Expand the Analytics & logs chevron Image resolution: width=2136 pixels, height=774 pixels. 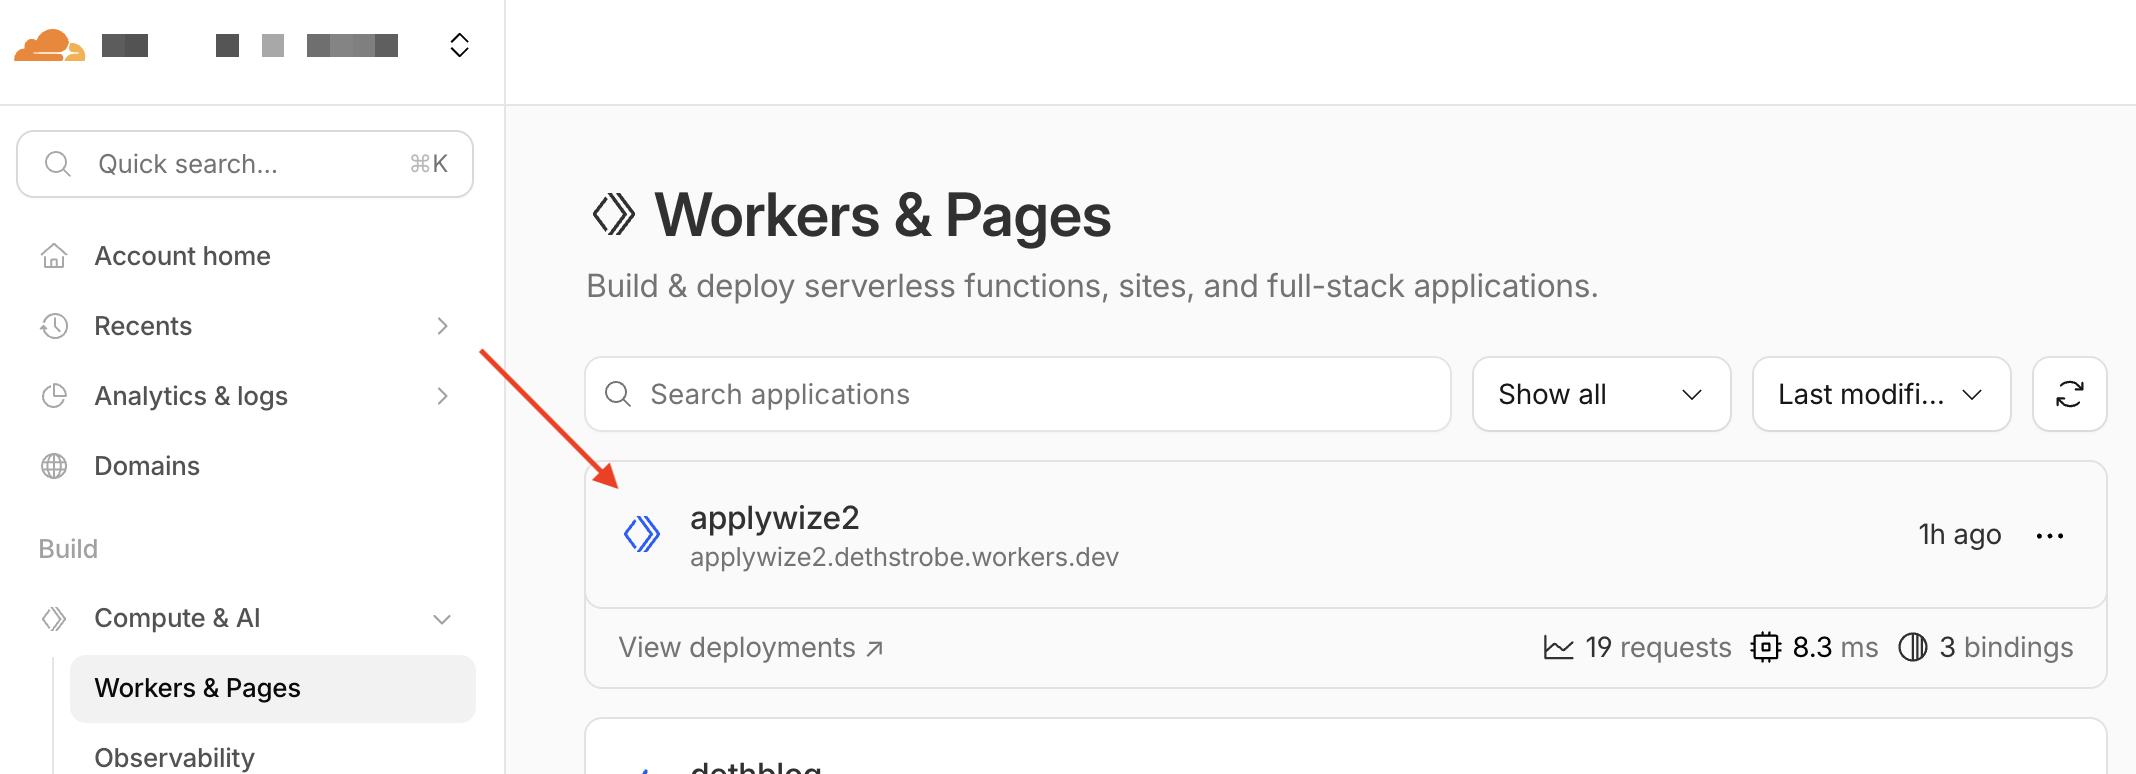[442, 396]
